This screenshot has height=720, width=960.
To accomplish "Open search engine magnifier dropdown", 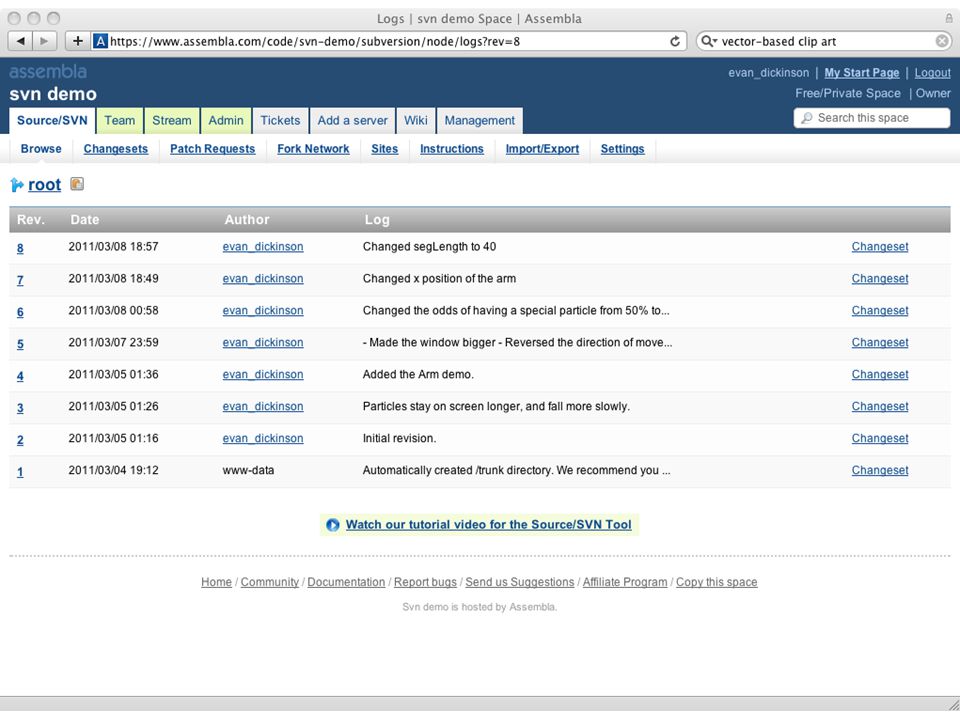I will tap(709, 41).
